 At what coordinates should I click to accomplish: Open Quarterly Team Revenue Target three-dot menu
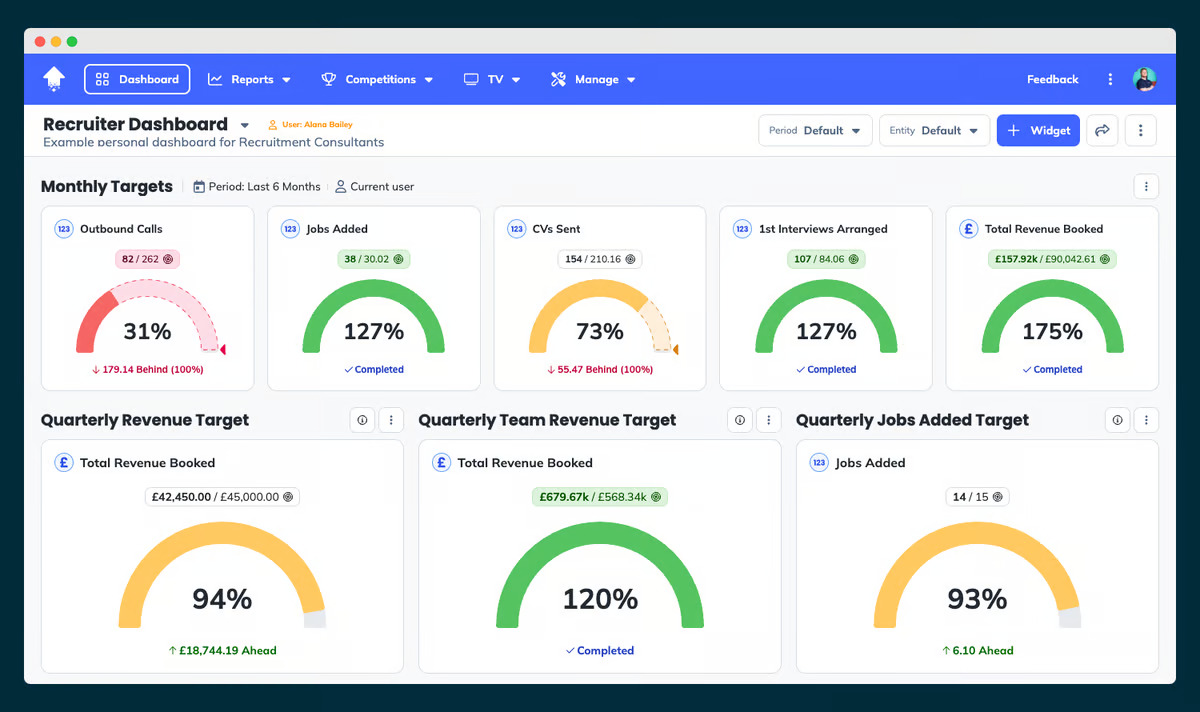coord(768,420)
